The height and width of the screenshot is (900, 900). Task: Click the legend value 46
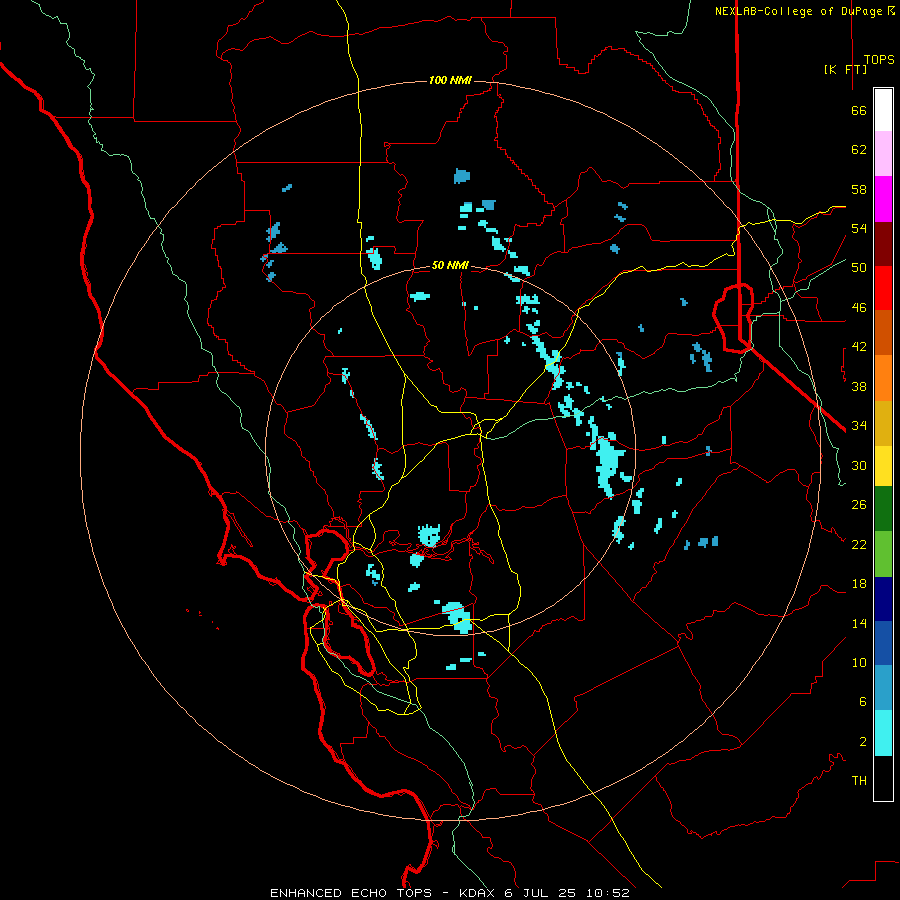click(859, 308)
